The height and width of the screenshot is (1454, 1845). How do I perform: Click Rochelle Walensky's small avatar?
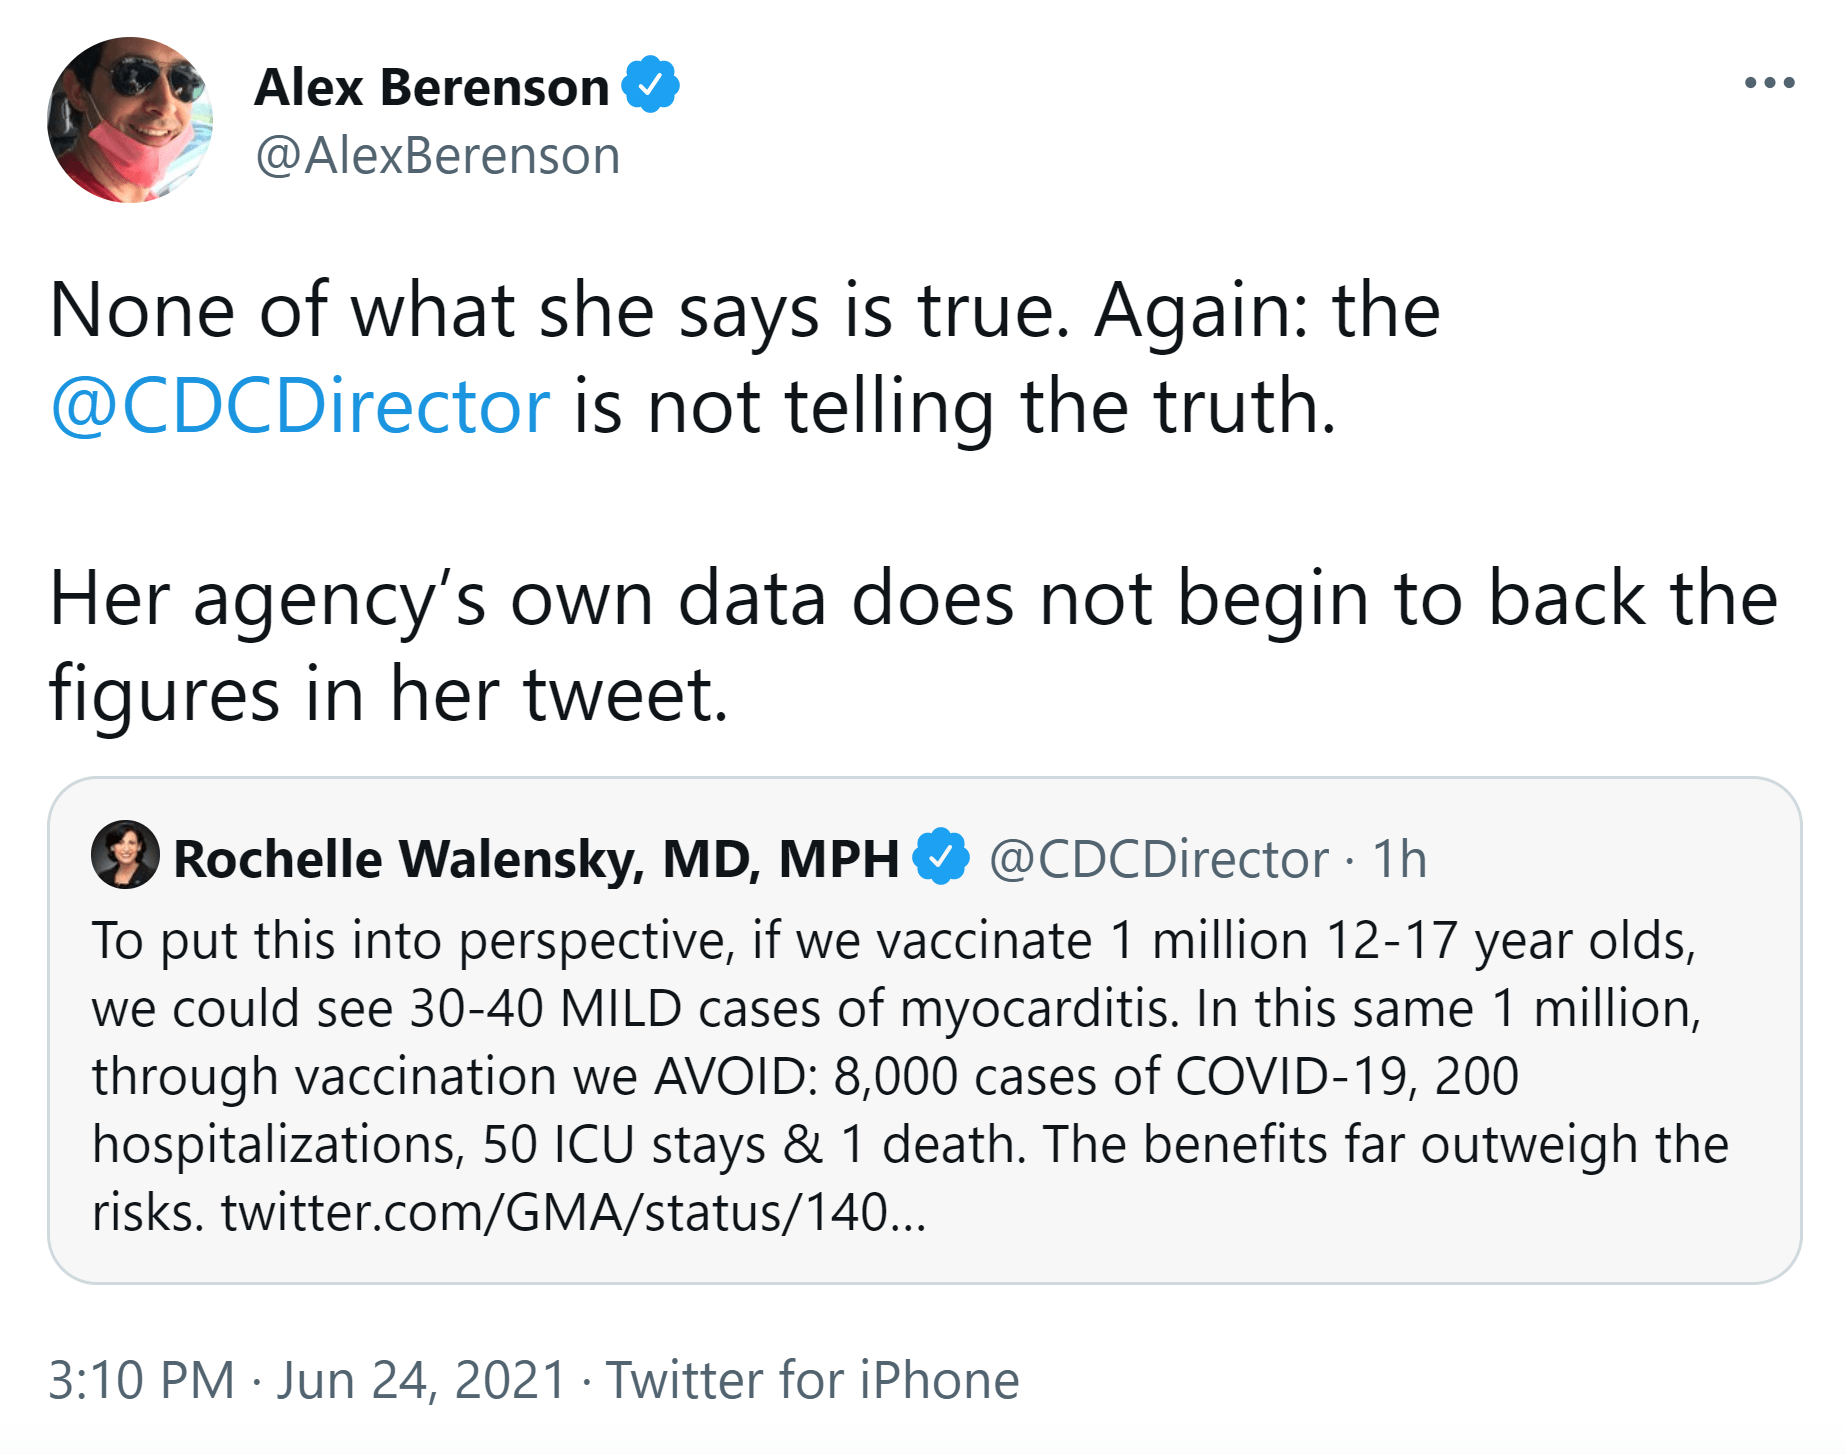click(x=125, y=855)
